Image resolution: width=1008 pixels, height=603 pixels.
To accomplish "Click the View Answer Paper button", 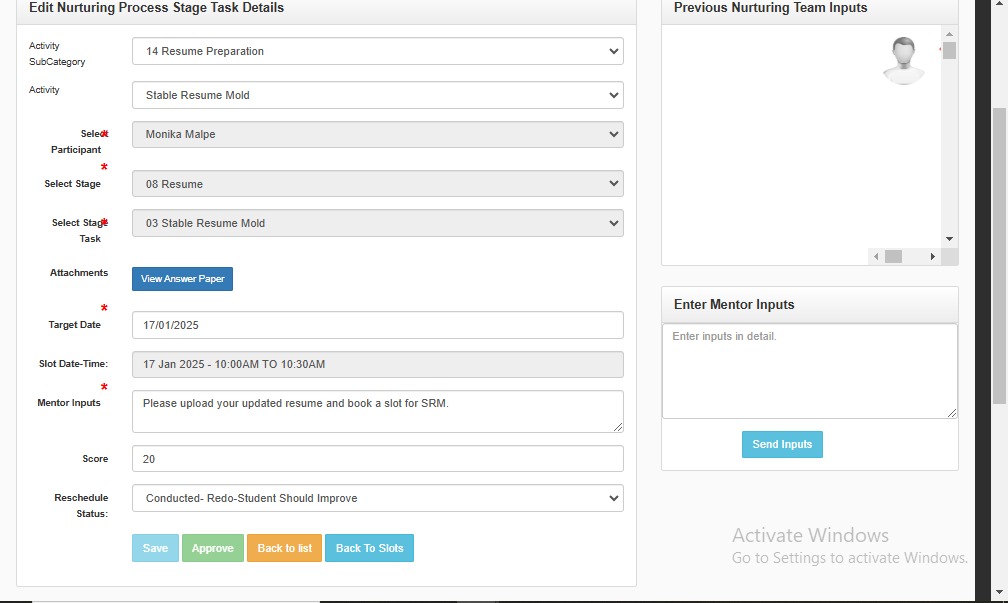I will pyautogui.click(x=182, y=279).
